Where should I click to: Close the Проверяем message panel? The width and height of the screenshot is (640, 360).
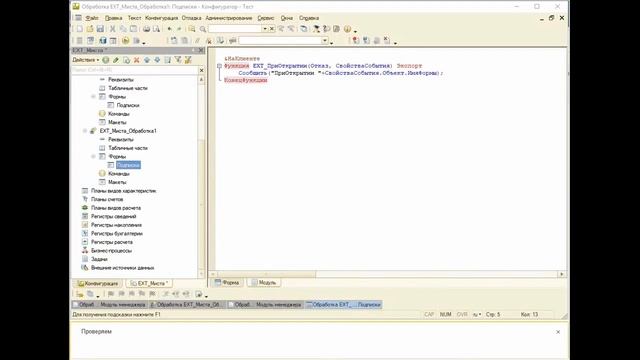558,332
